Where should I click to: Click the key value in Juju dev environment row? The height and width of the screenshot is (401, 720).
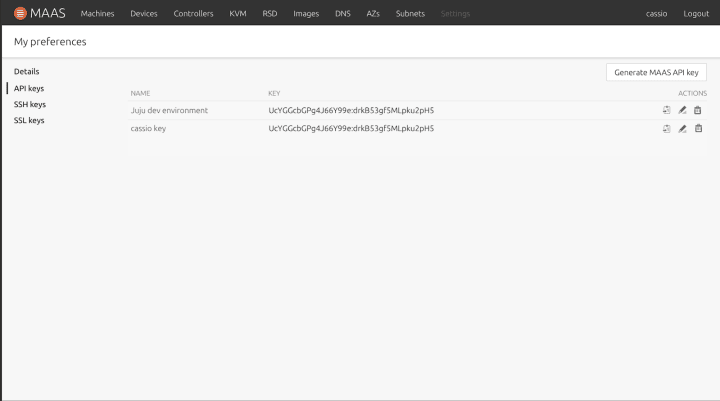point(351,110)
